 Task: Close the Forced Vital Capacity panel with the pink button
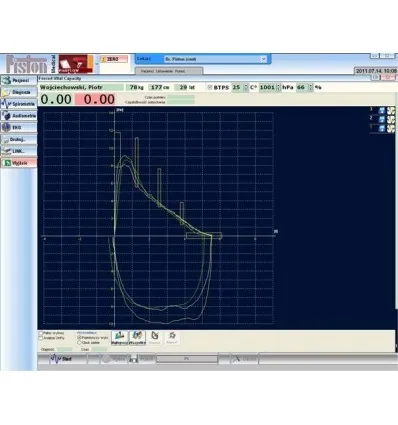tap(388, 78)
